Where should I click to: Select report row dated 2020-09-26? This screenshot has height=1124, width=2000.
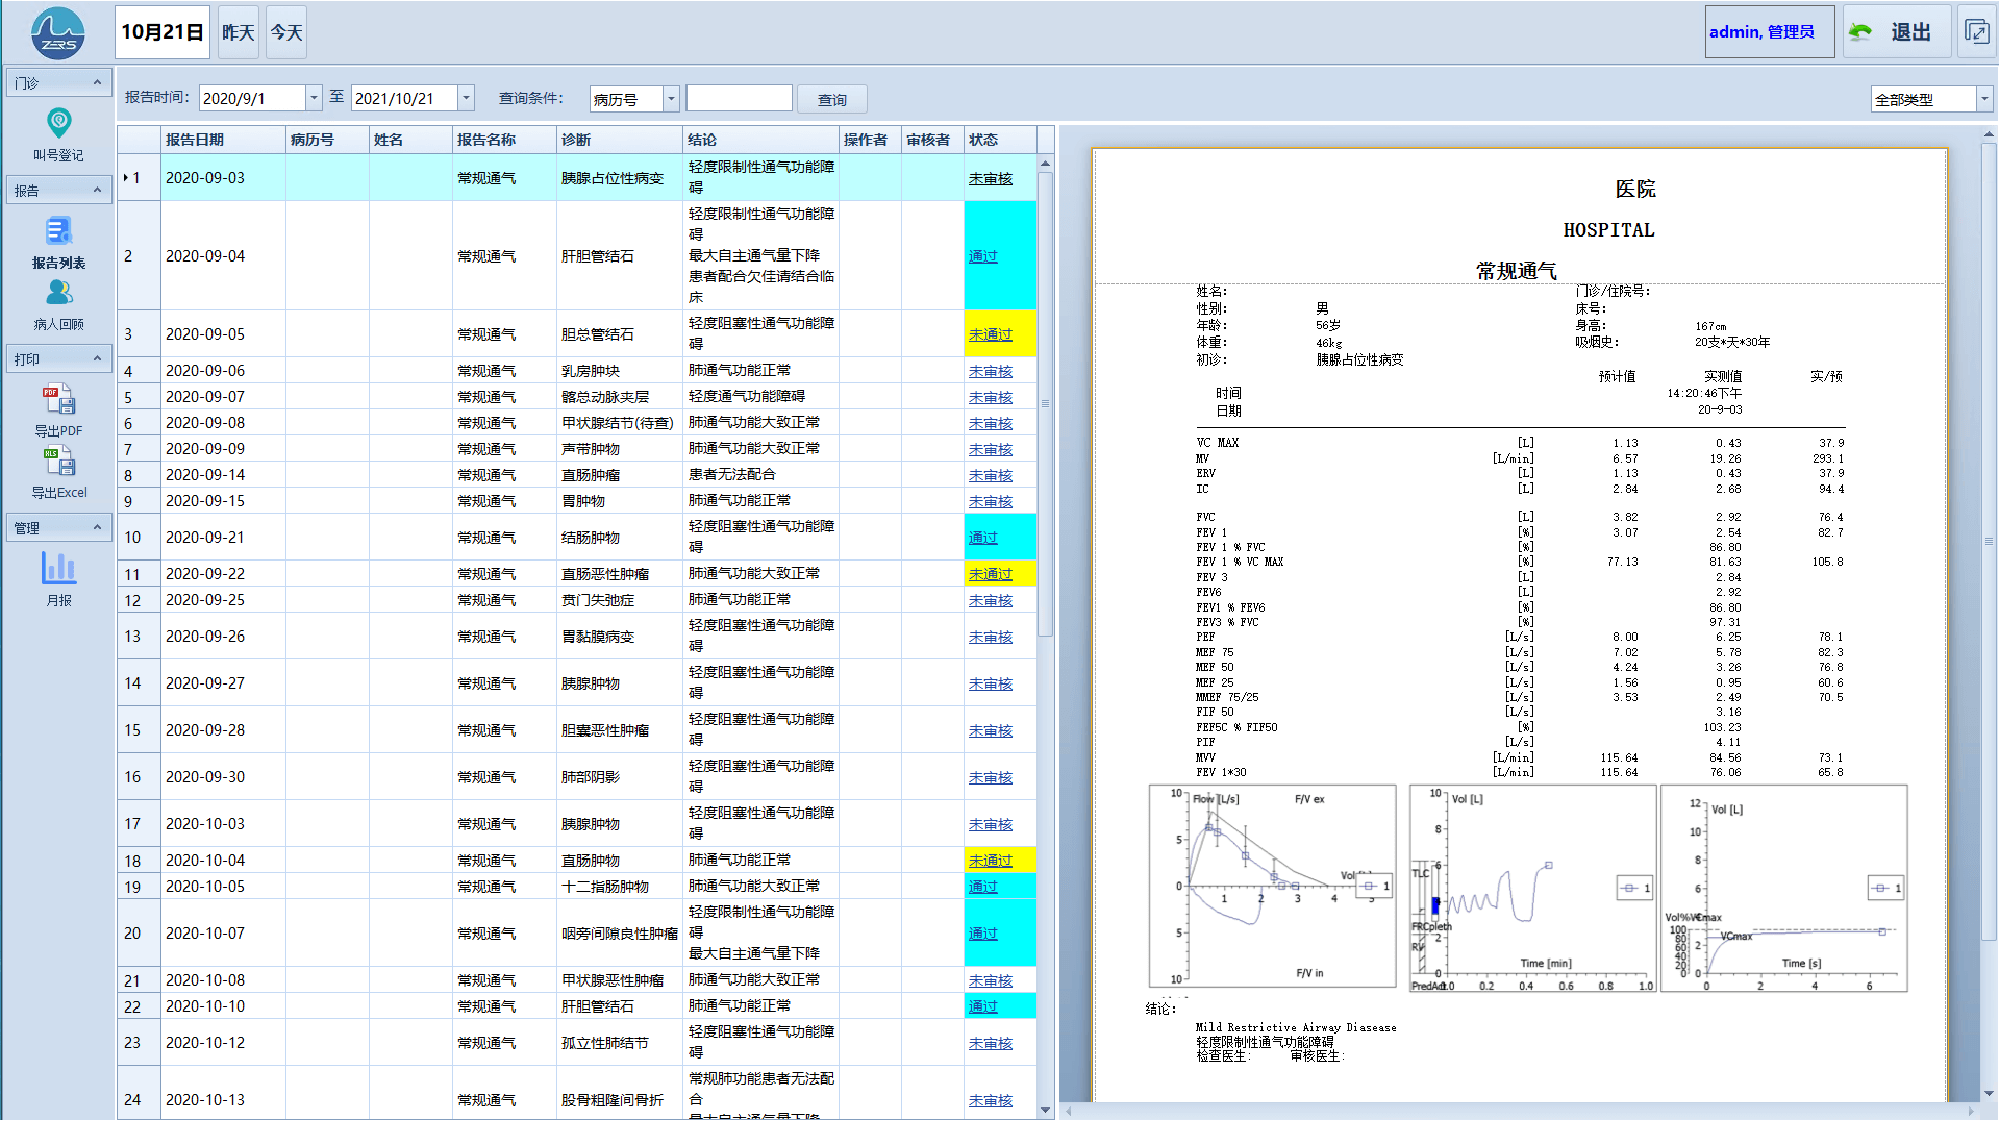tap(577, 636)
